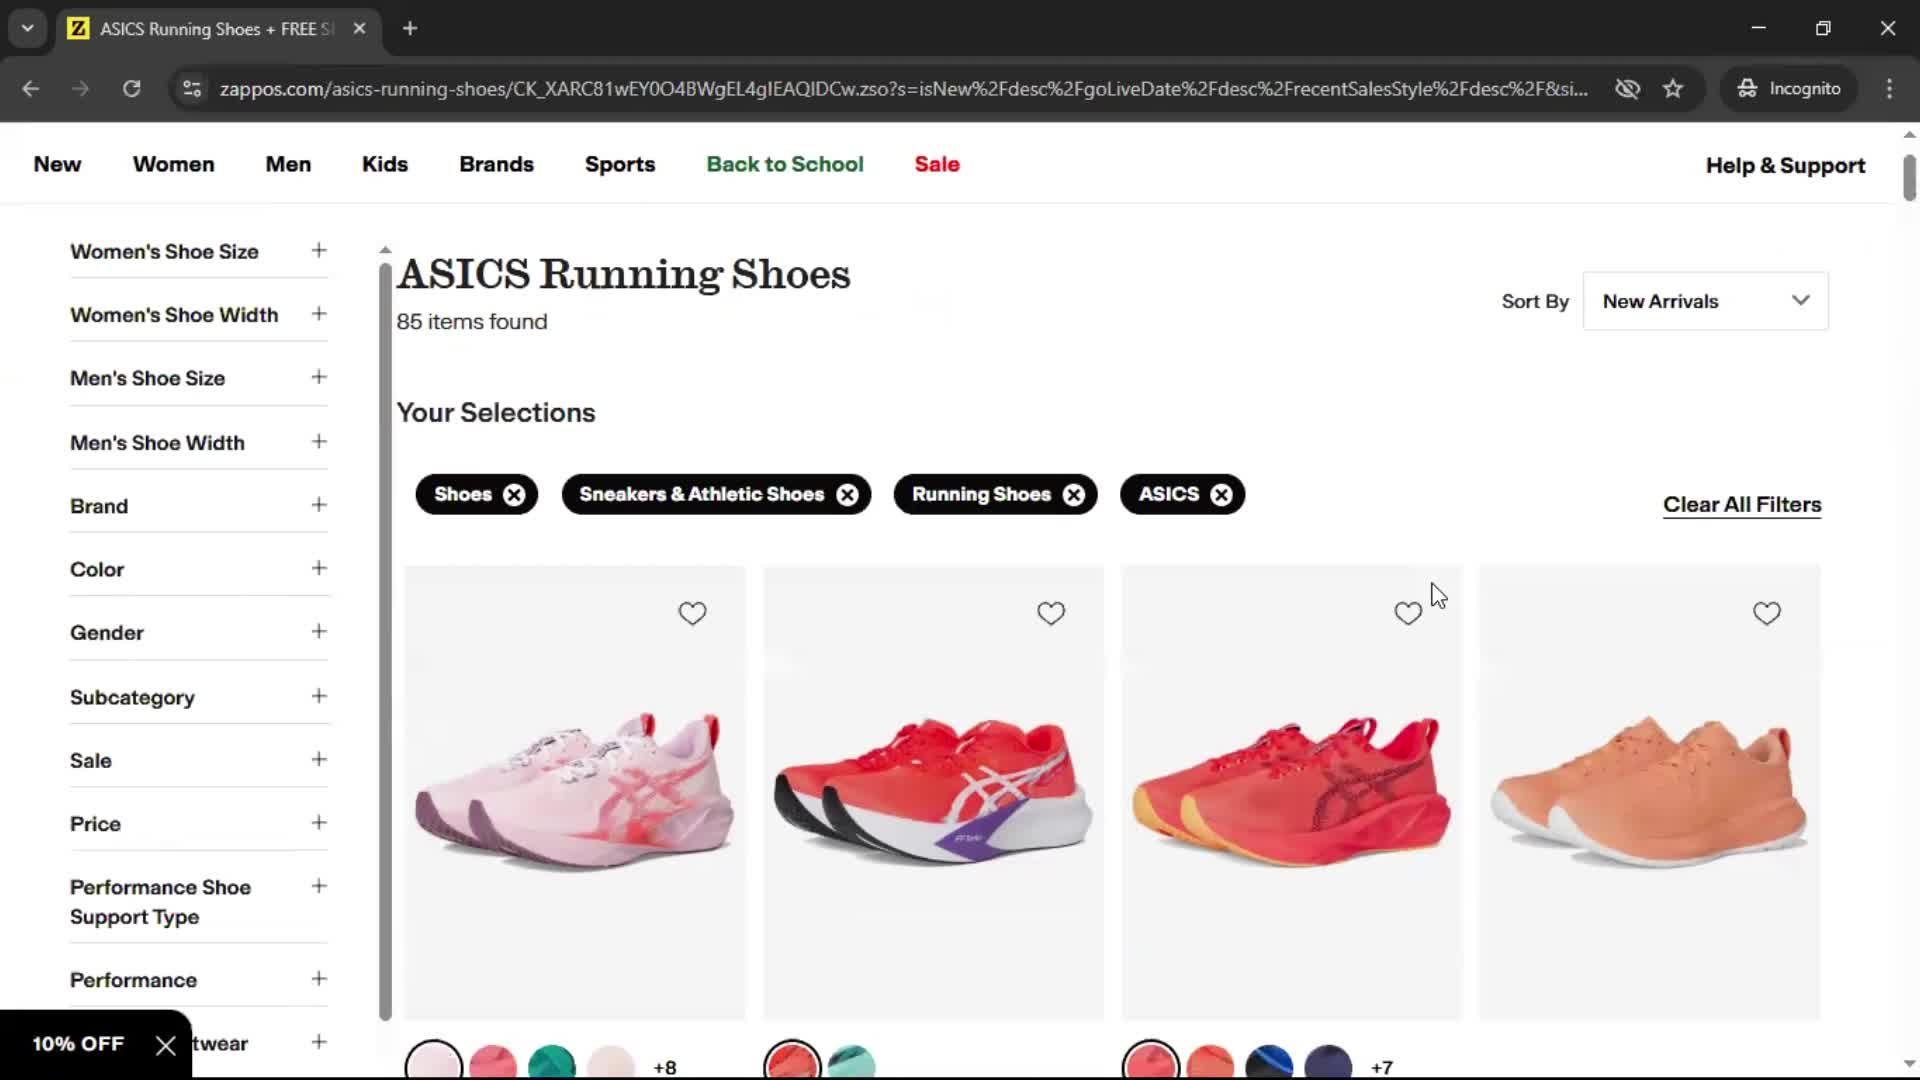Dismiss the 10% OFF banner
The image size is (1920, 1080).
click(166, 1045)
